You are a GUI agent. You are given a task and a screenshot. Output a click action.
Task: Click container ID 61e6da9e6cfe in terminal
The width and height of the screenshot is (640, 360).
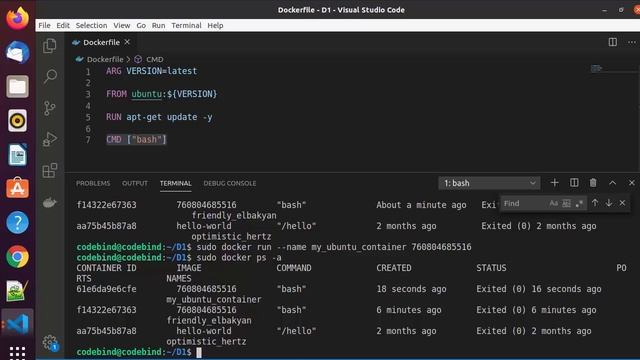[106, 289]
